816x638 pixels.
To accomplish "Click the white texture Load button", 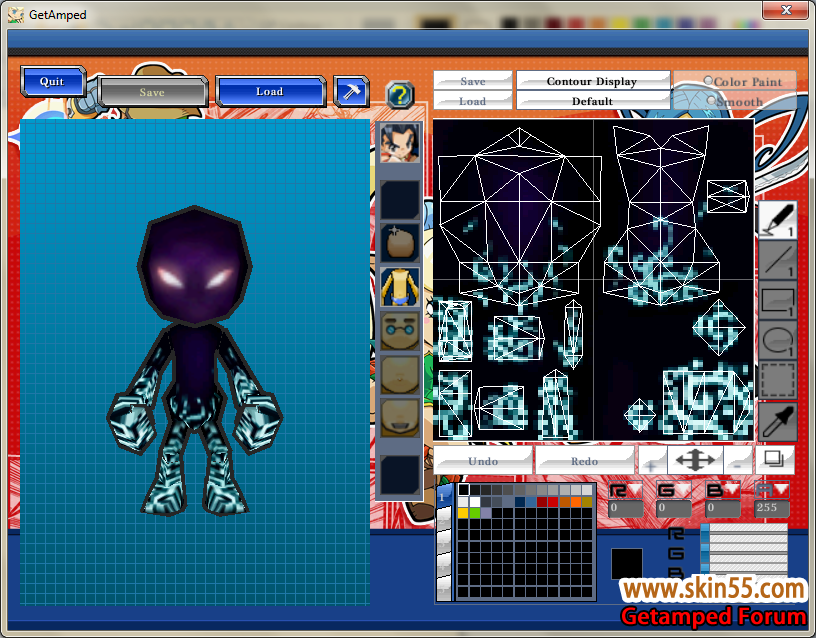I will [x=473, y=100].
